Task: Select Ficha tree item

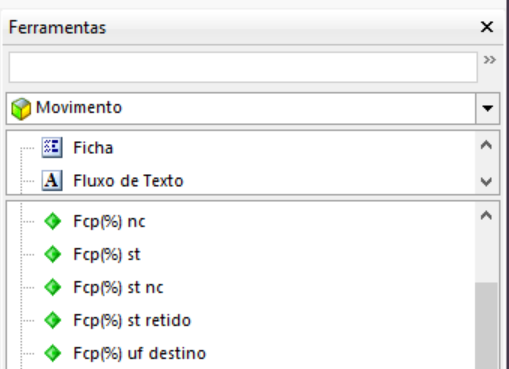Action: coord(93,148)
